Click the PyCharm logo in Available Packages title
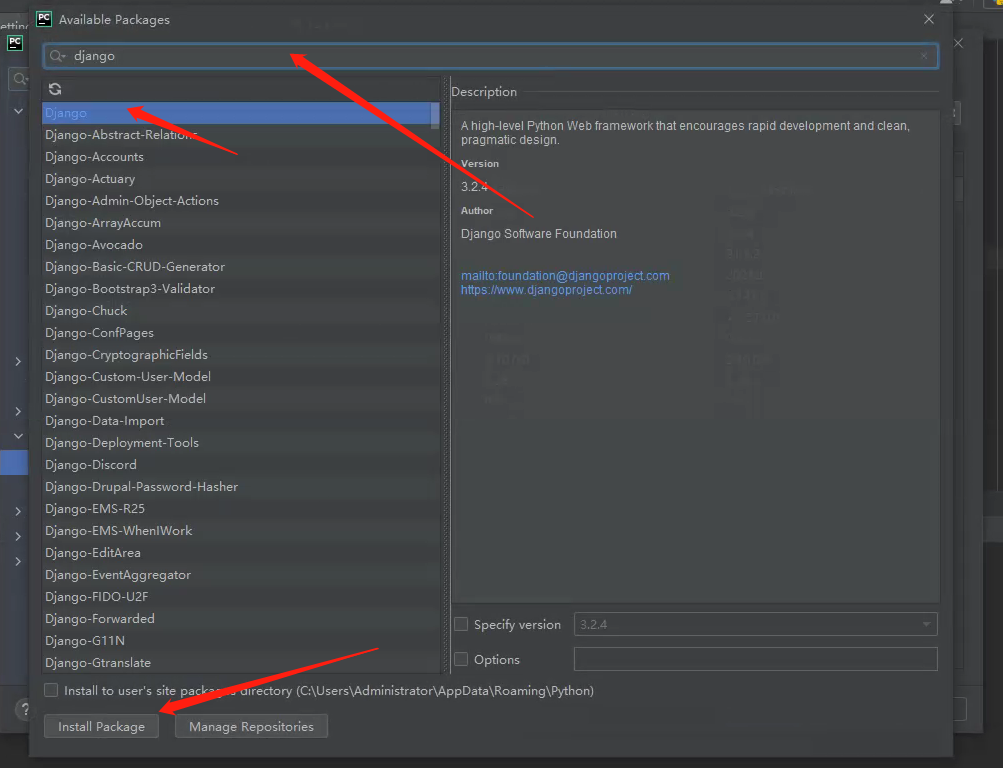This screenshot has width=1003, height=768. tap(44, 19)
